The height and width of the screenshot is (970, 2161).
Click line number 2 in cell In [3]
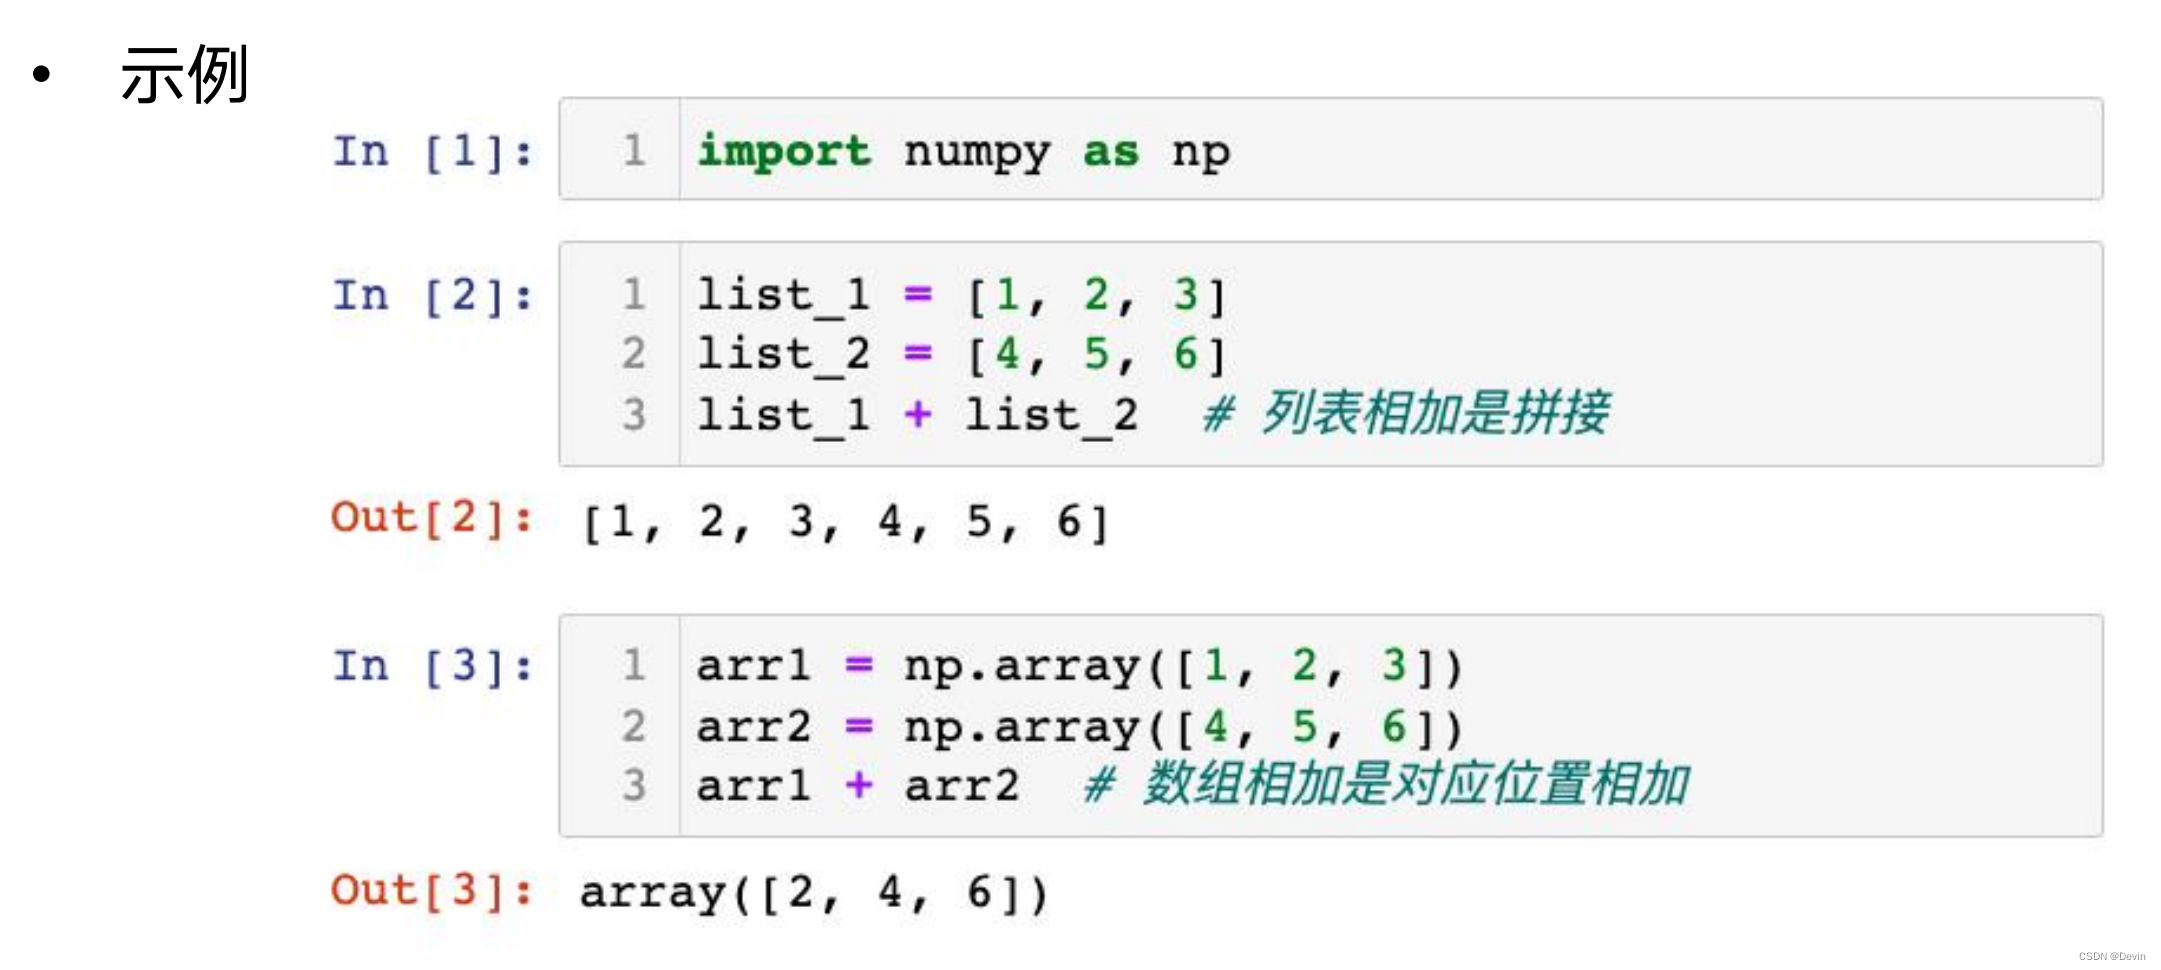(x=634, y=726)
